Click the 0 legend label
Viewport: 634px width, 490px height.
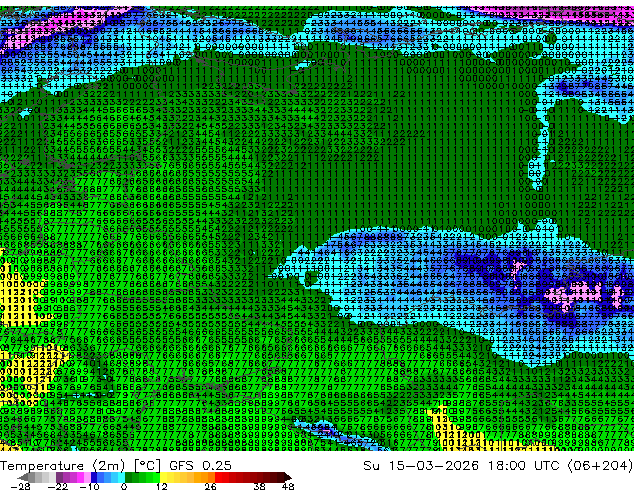tap(124, 486)
